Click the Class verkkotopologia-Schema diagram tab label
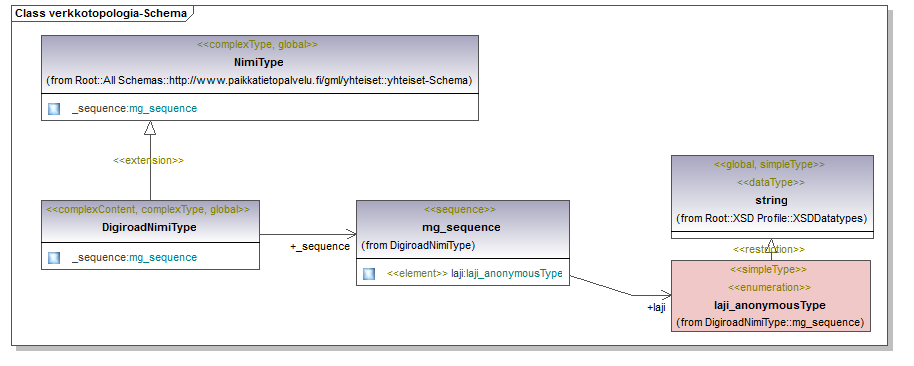The height and width of the screenshot is (366, 914). coord(101,13)
